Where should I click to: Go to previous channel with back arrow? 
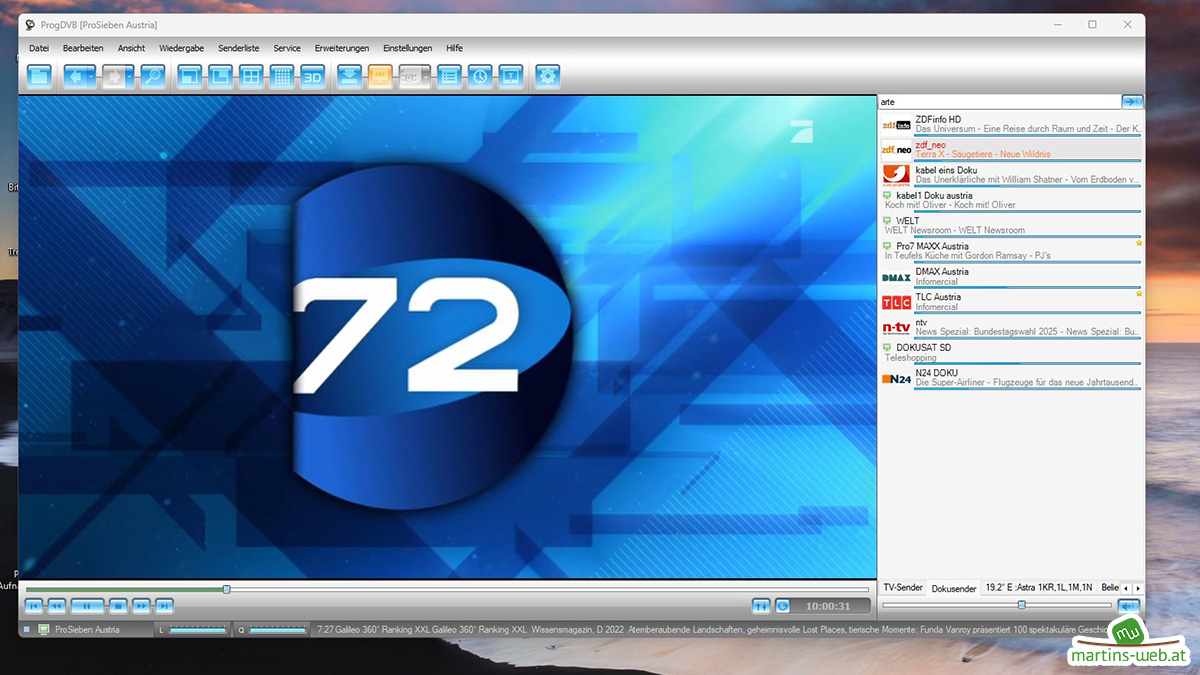[75, 76]
